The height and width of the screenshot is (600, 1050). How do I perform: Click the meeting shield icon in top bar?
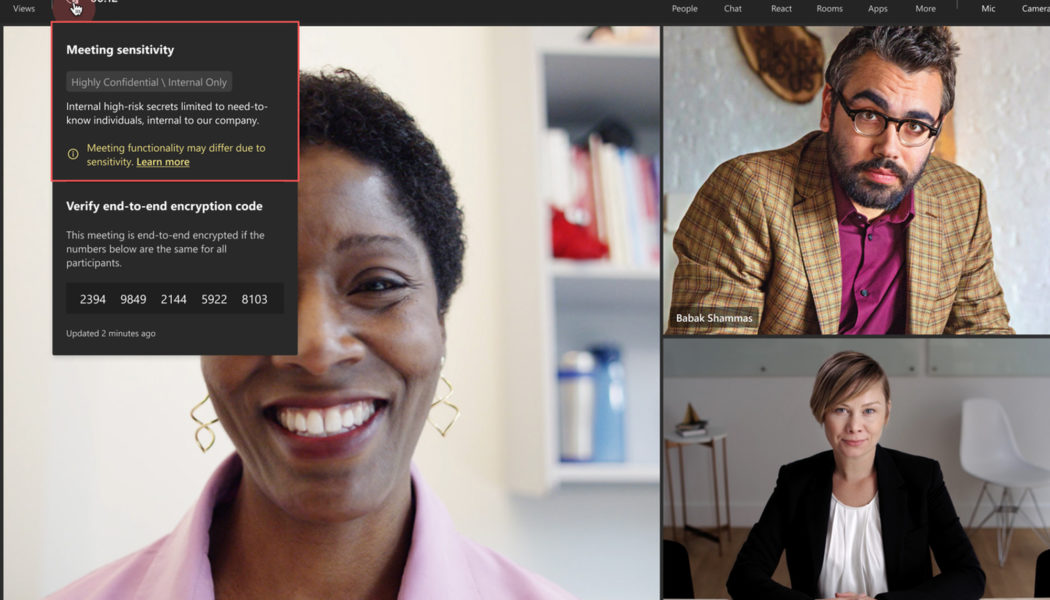74,6
